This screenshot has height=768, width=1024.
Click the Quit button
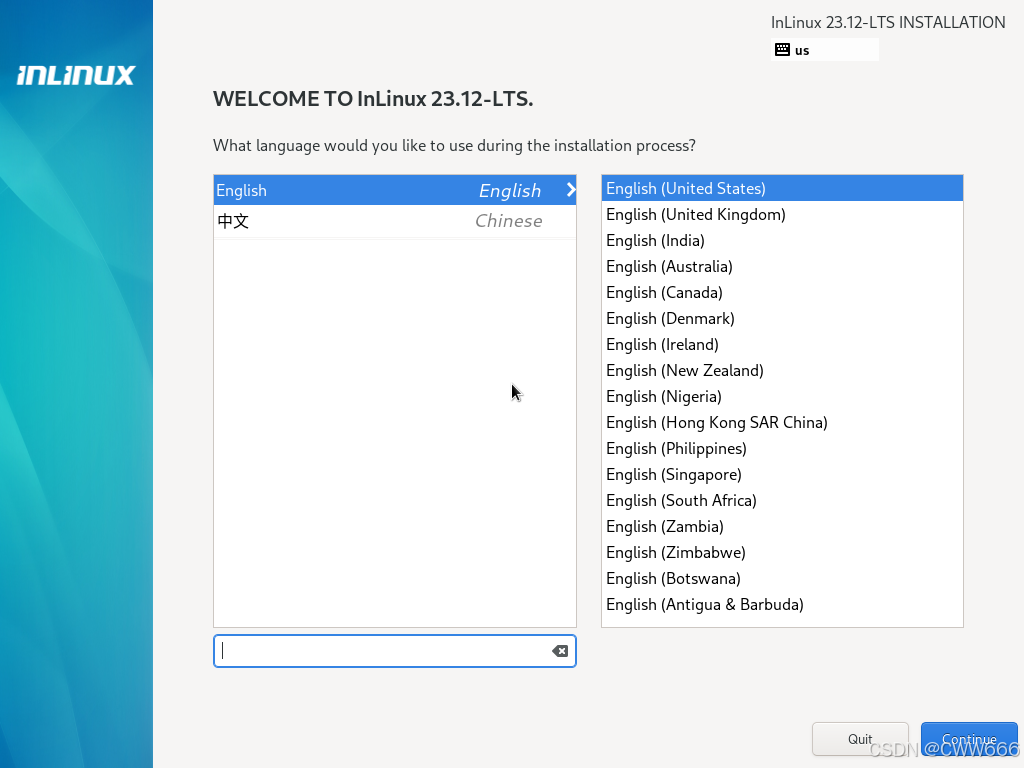(x=859, y=738)
